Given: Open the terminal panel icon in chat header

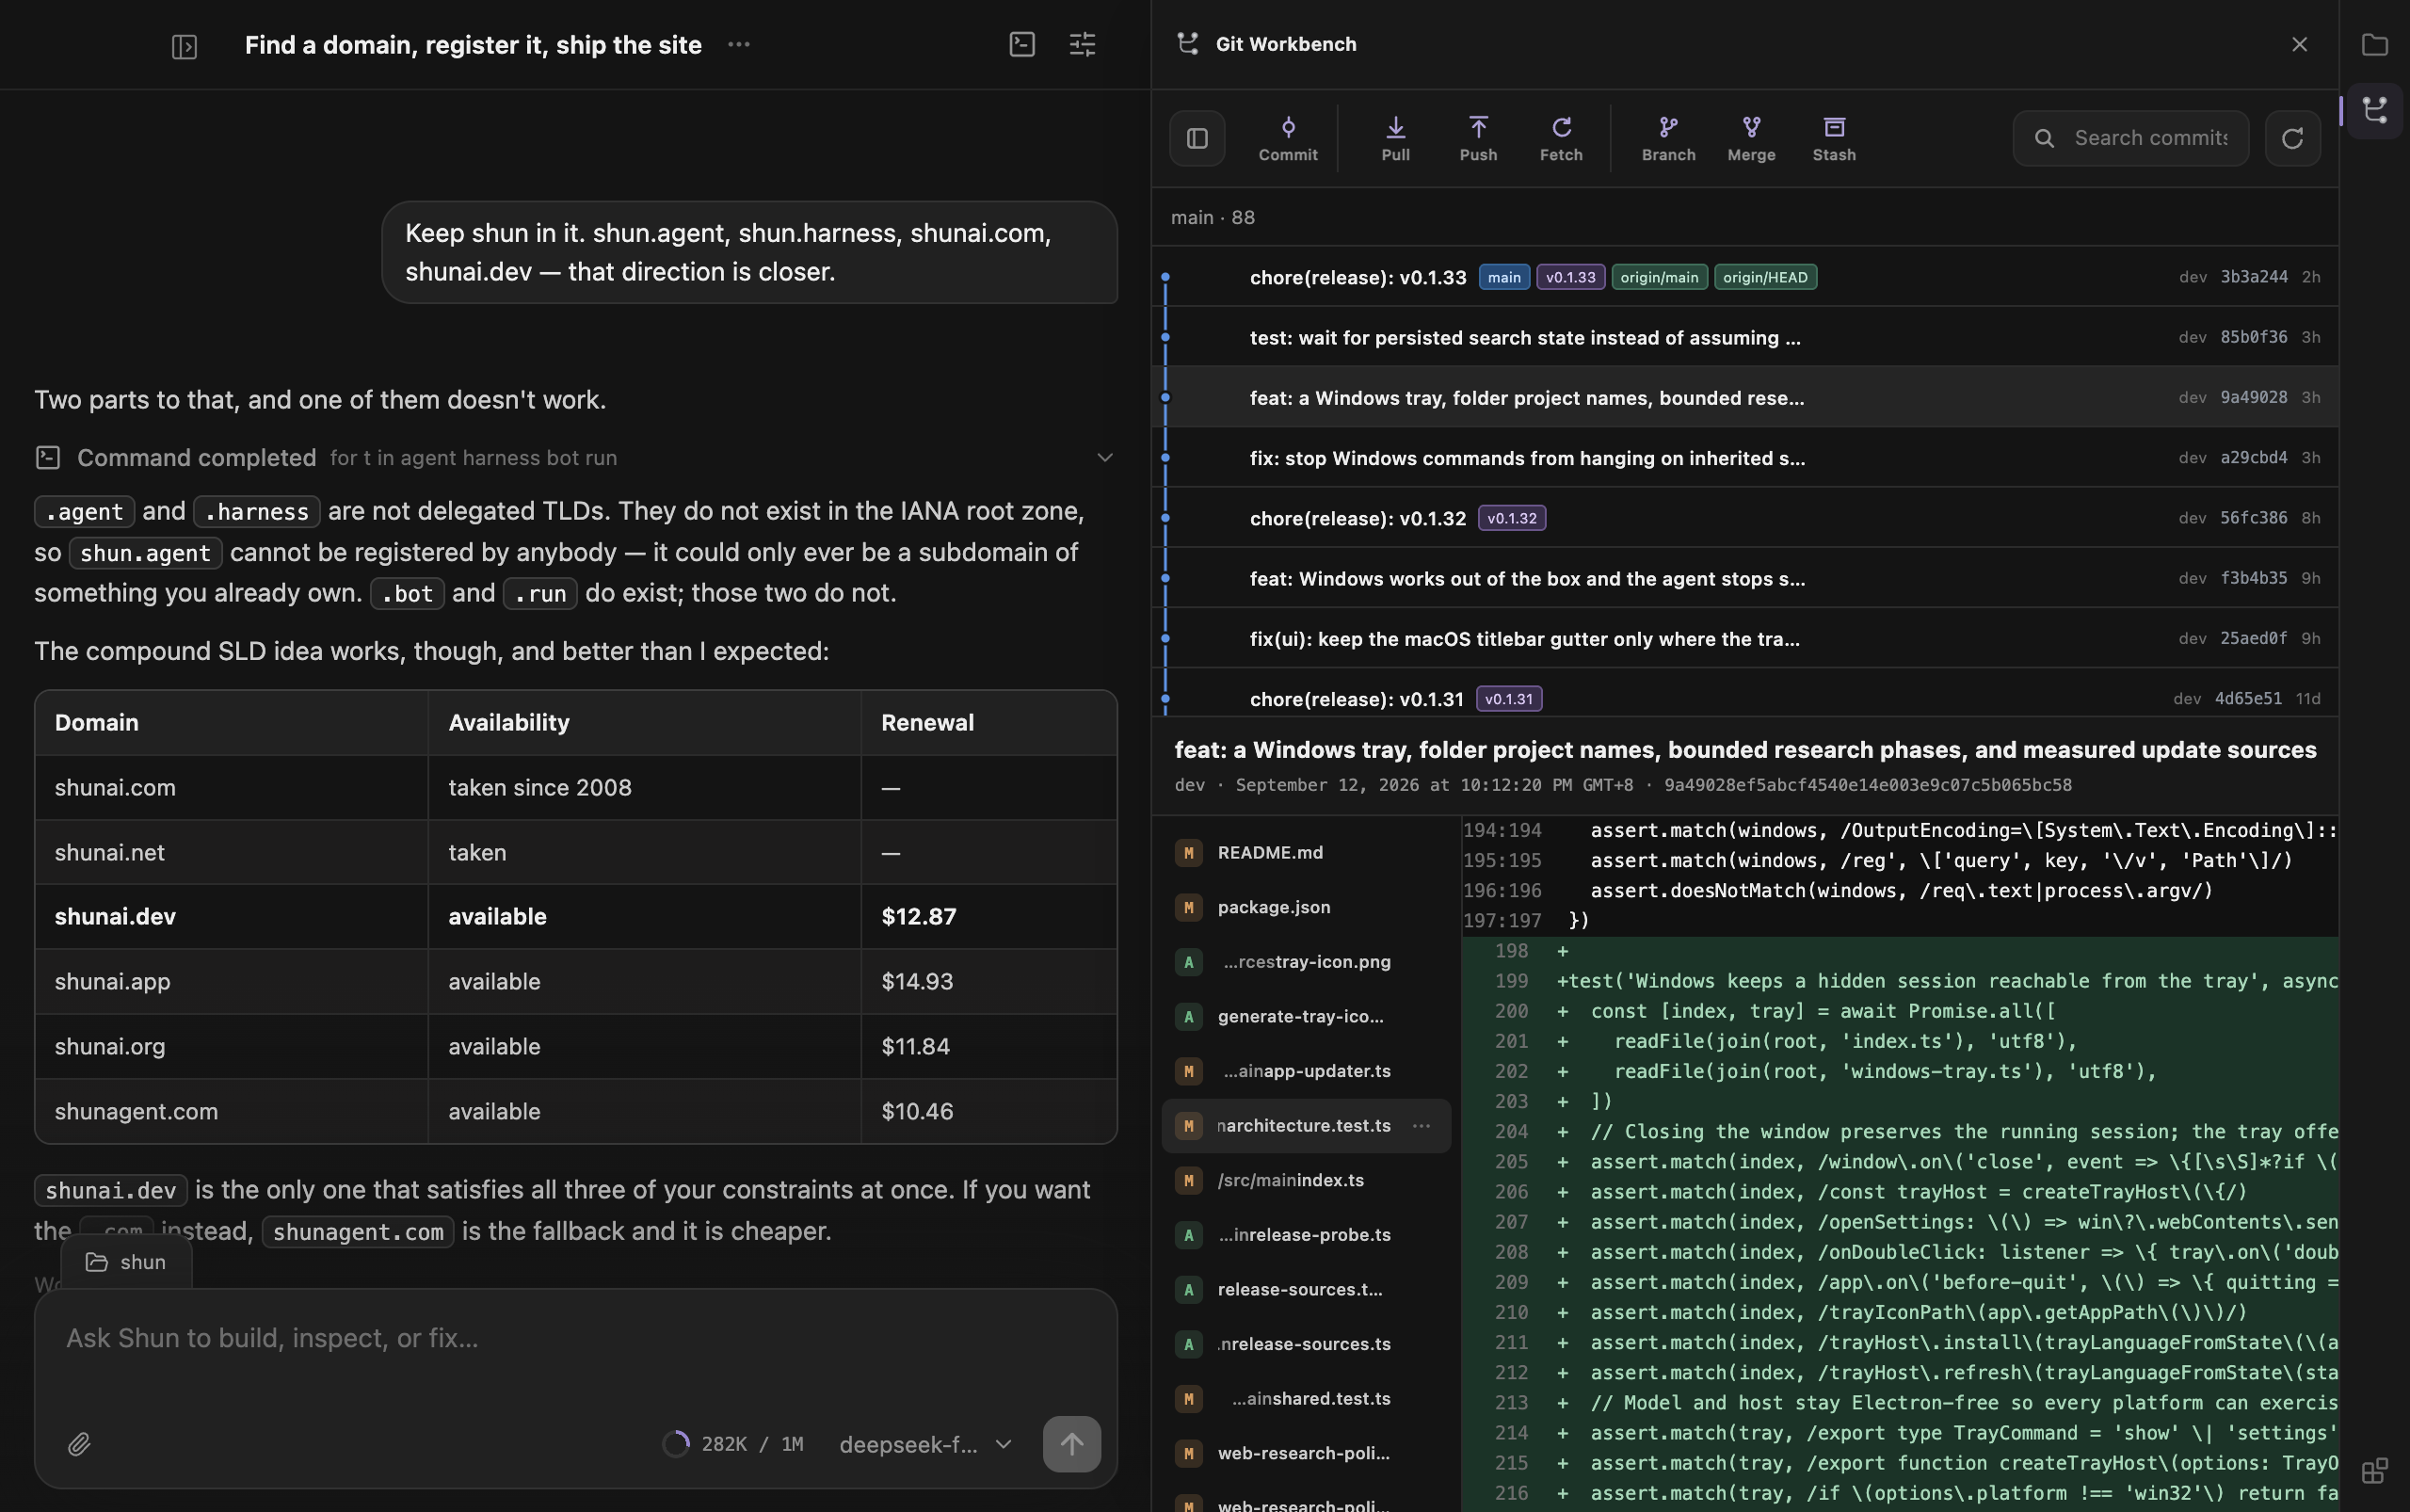Looking at the screenshot, I should coord(1021,44).
